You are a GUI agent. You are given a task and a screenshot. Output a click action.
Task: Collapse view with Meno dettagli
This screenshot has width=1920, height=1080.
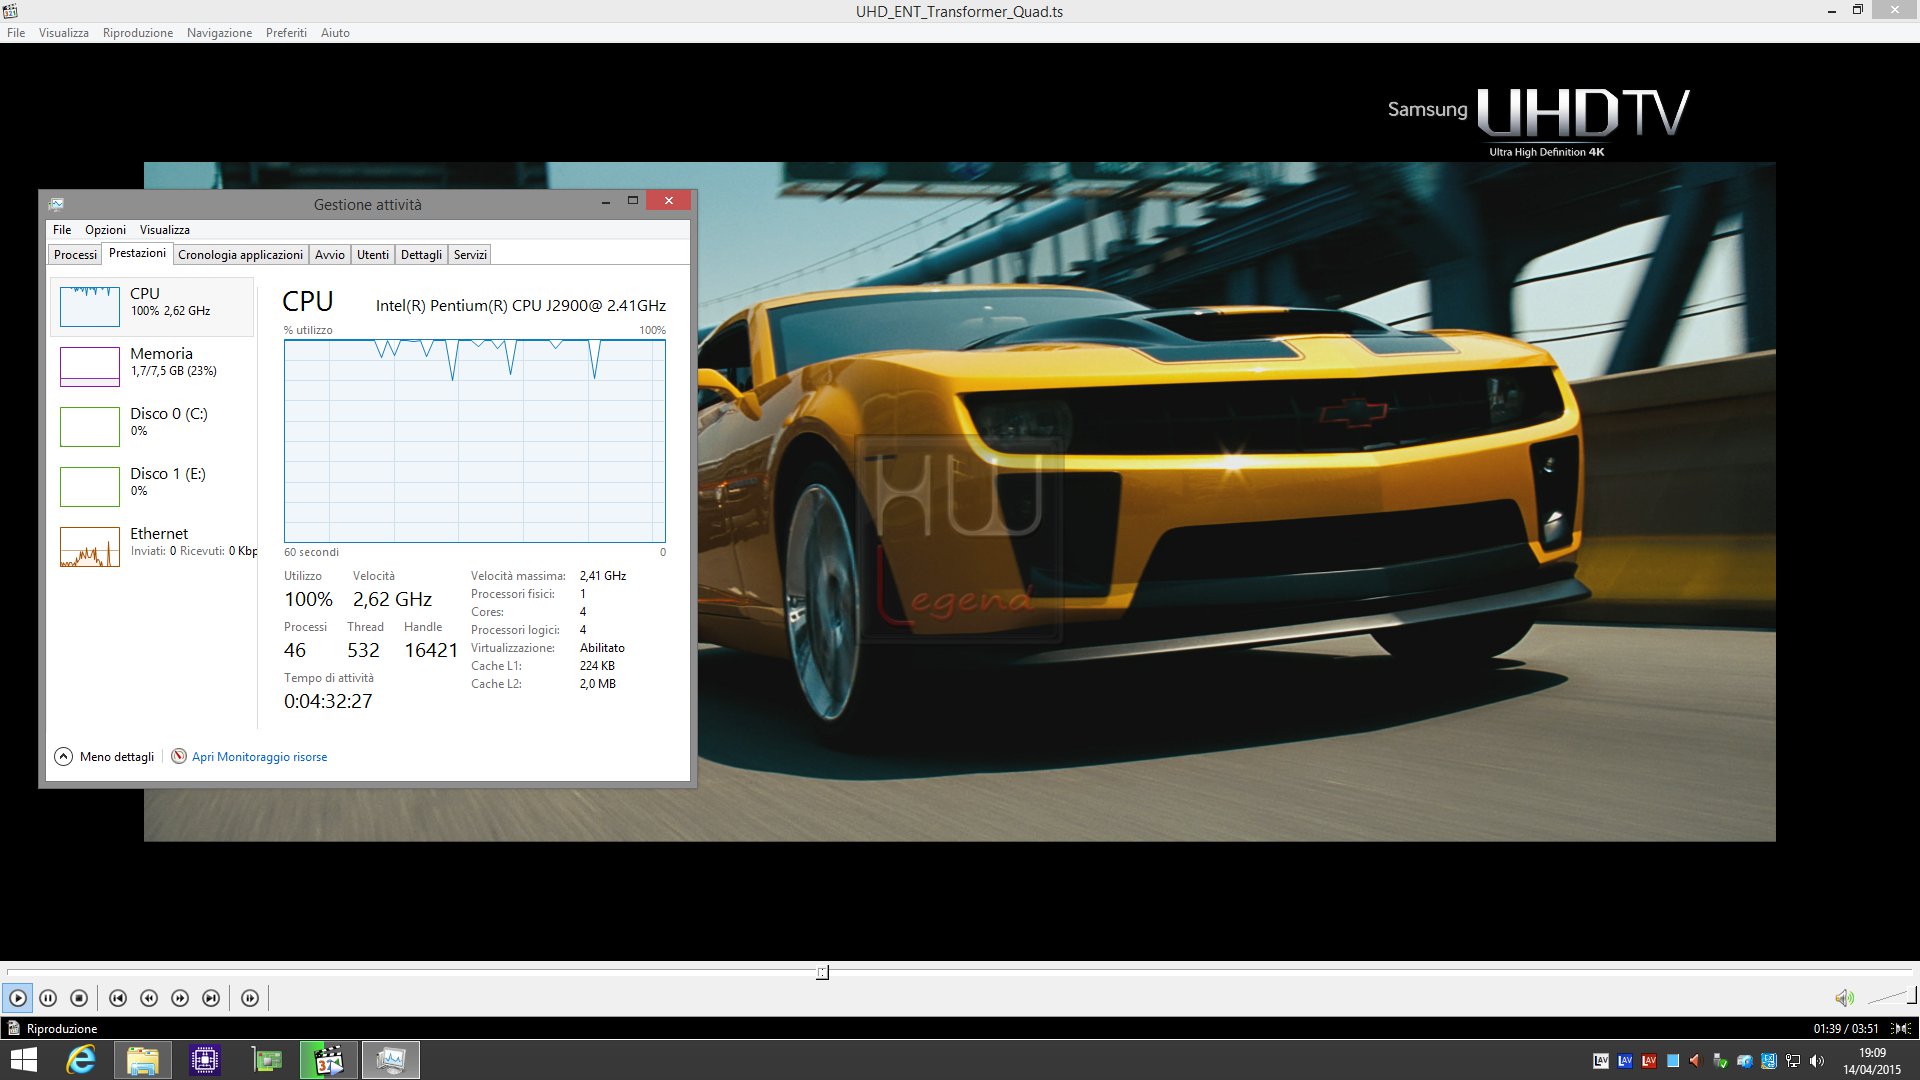coord(104,757)
